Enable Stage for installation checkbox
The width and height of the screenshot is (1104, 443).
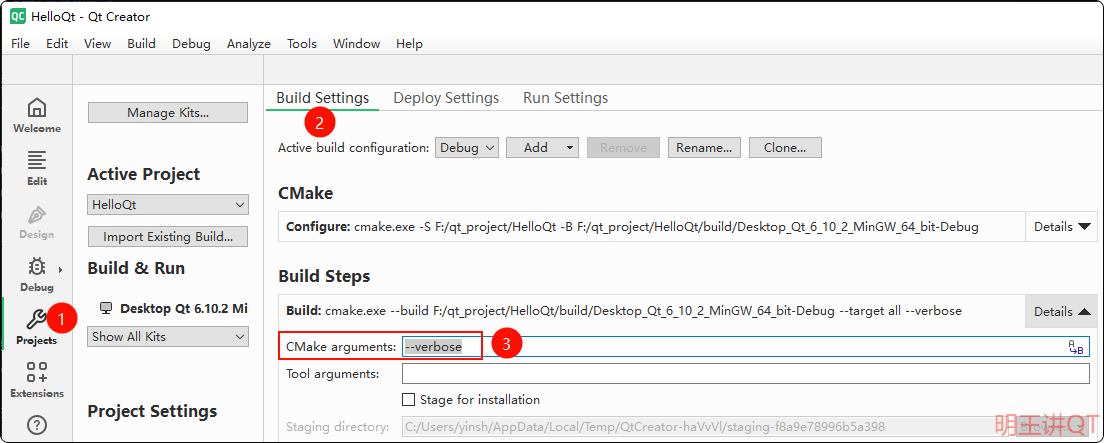(408, 400)
